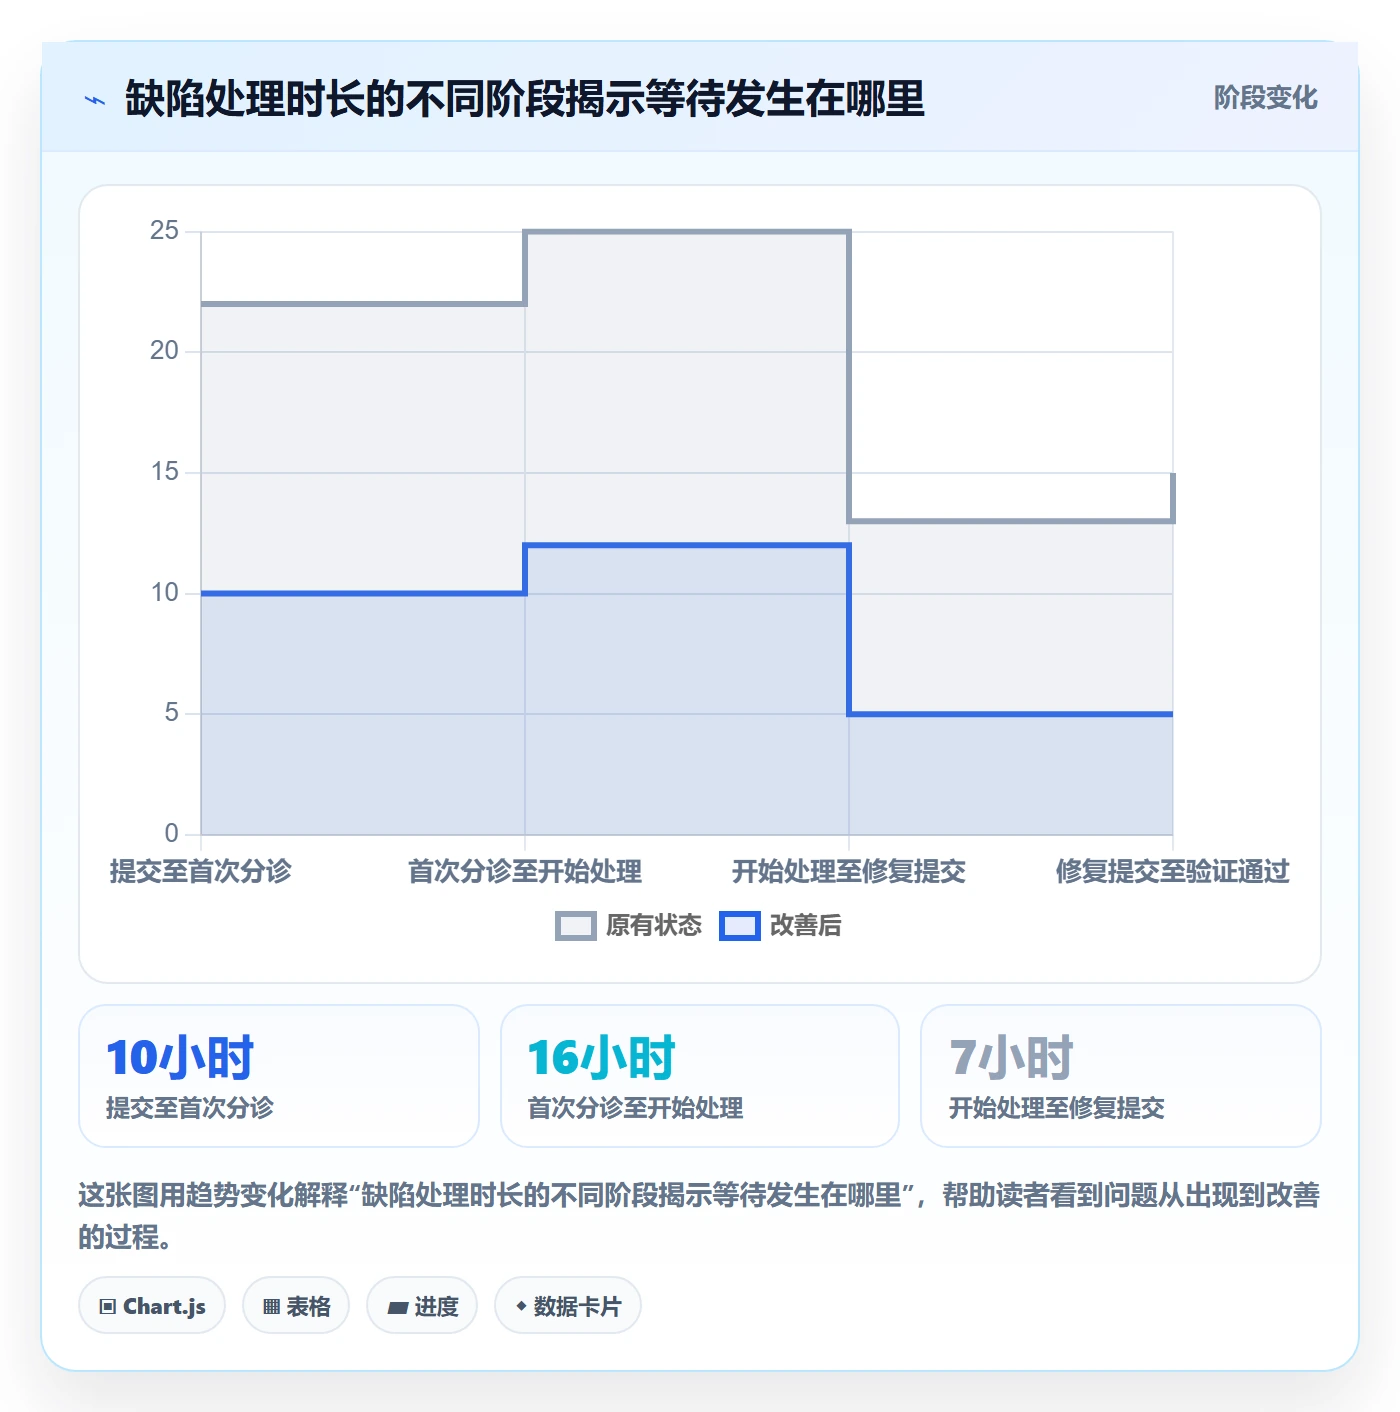Click x-axis label 首次分诊至开始处理

tap(525, 872)
